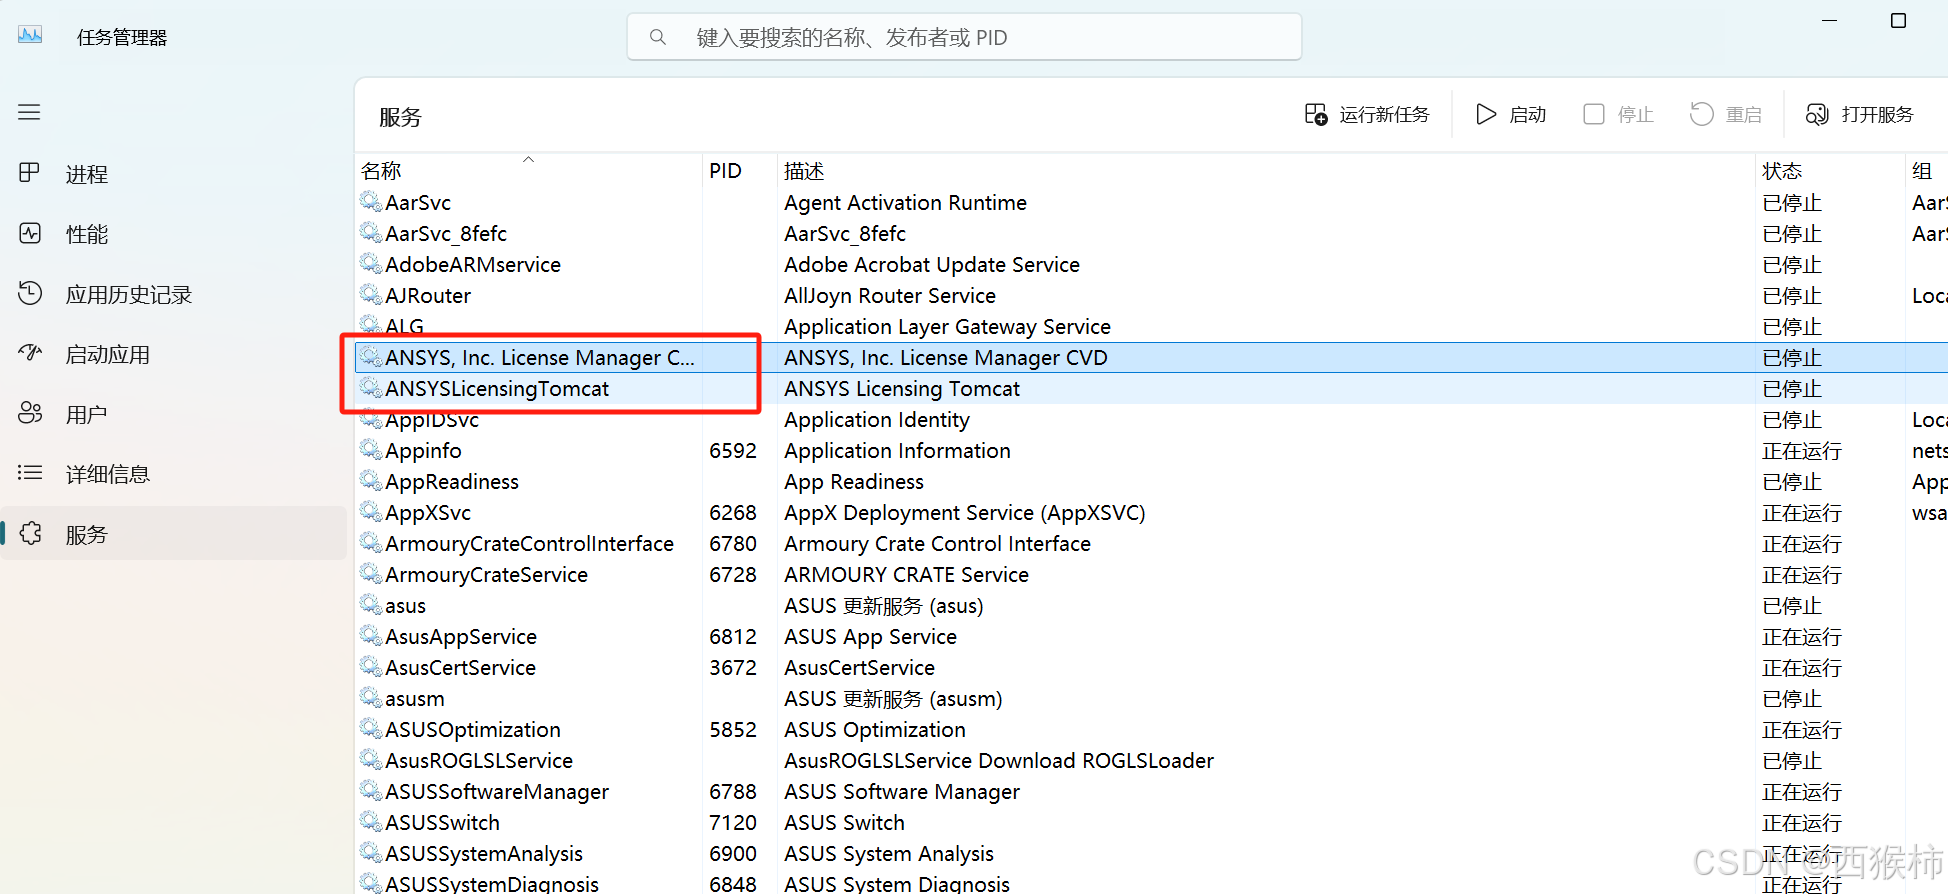Click the gear icon of AarSvc service
Image resolution: width=1948 pixels, height=894 pixels.
[x=371, y=202]
